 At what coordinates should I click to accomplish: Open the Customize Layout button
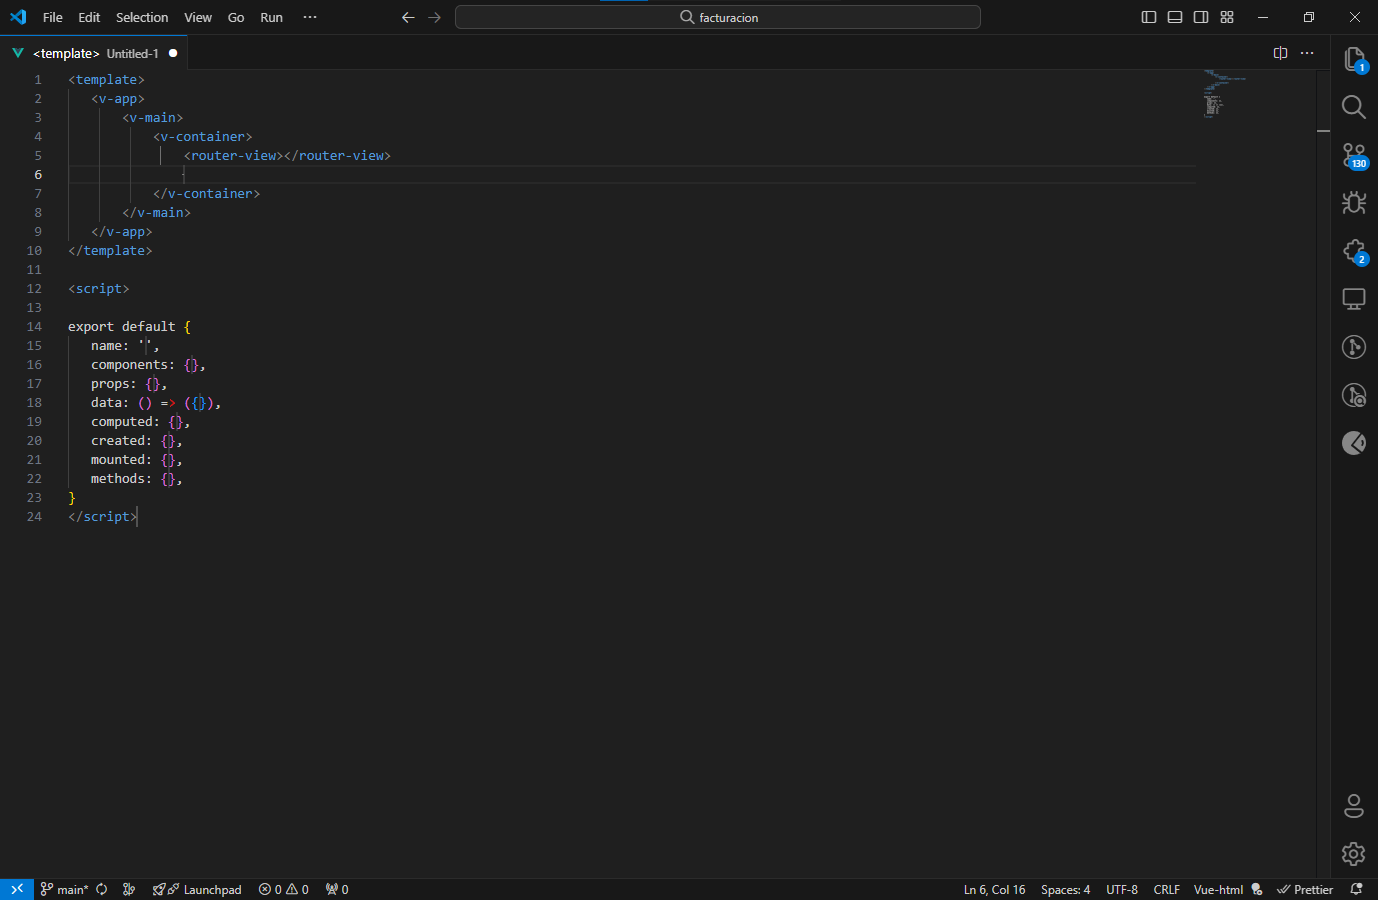(1227, 17)
